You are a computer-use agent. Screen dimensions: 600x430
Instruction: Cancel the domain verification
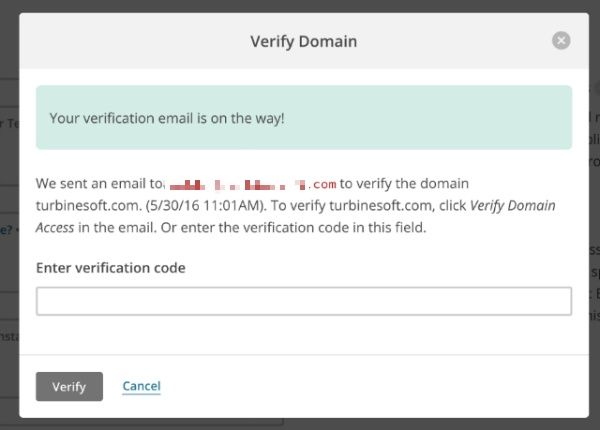(x=141, y=386)
